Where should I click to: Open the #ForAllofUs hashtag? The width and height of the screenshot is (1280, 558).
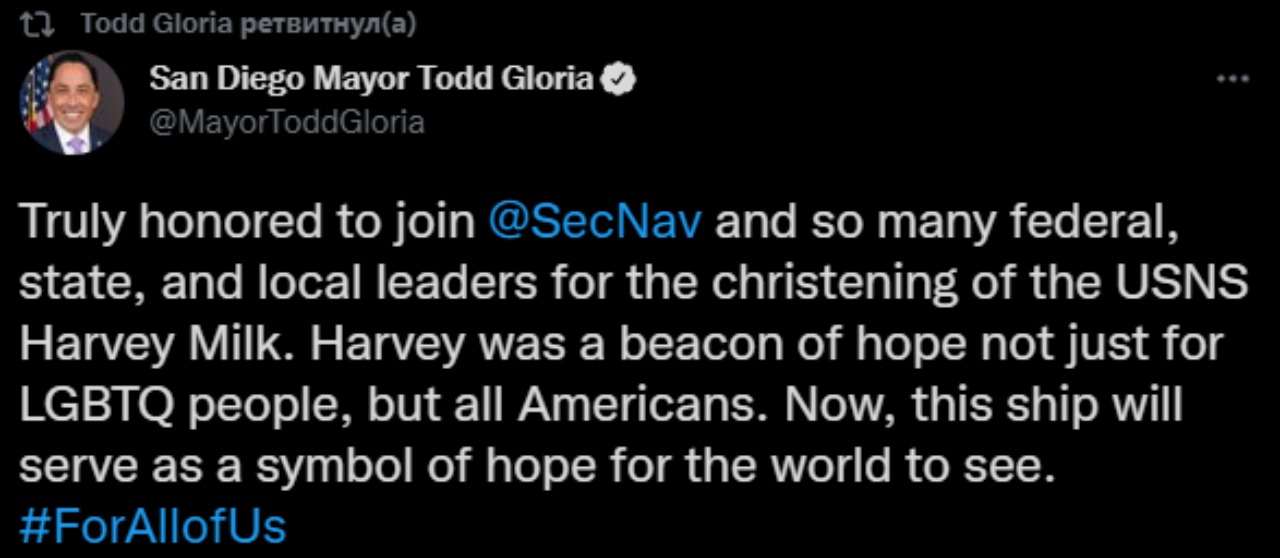tap(152, 526)
